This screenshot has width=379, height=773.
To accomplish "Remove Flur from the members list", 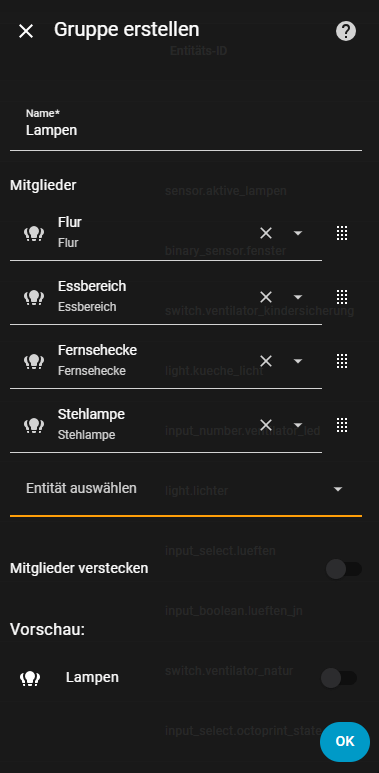I will 266,233.
